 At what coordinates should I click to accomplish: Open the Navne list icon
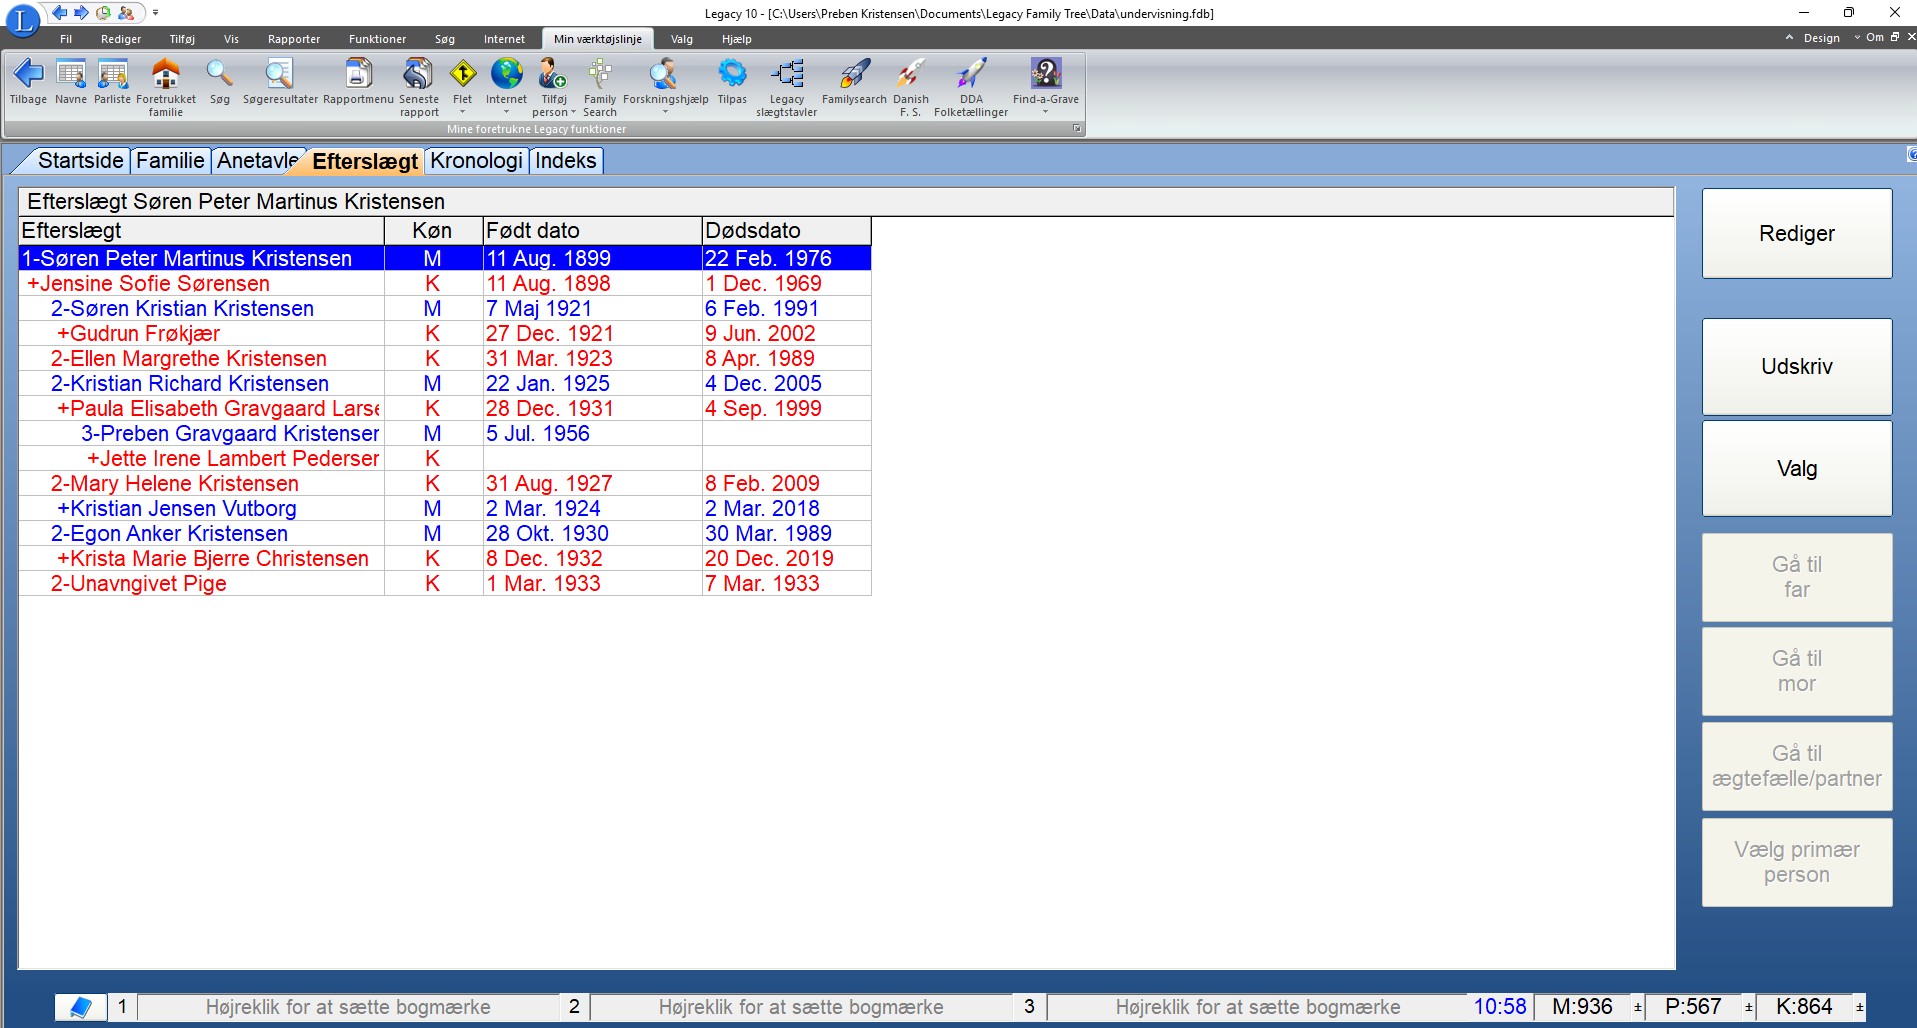(x=71, y=74)
